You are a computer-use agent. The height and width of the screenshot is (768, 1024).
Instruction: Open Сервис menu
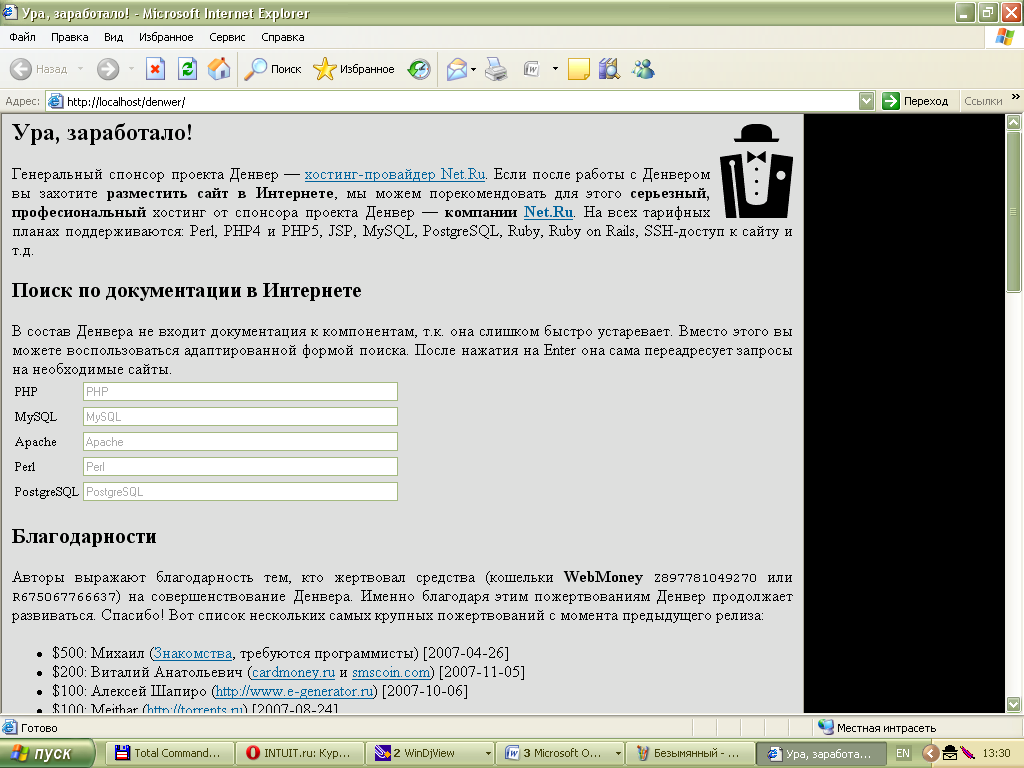(227, 37)
